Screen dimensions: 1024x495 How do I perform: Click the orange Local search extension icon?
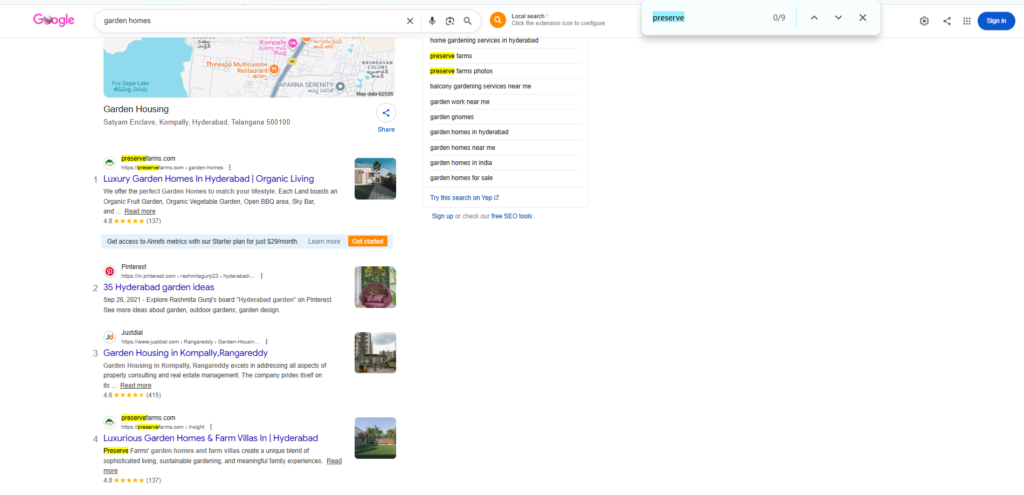497,20
